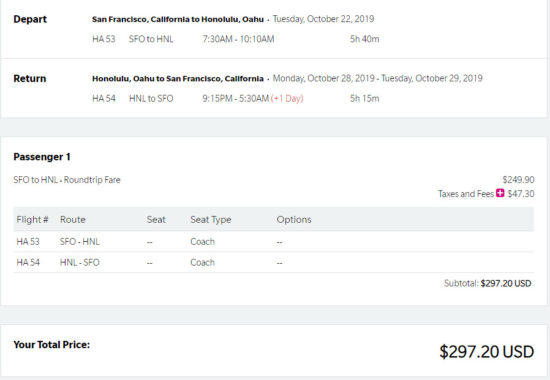The image size is (550, 380).
Task: Click the Depart section heading
Action: (x=30, y=19)
